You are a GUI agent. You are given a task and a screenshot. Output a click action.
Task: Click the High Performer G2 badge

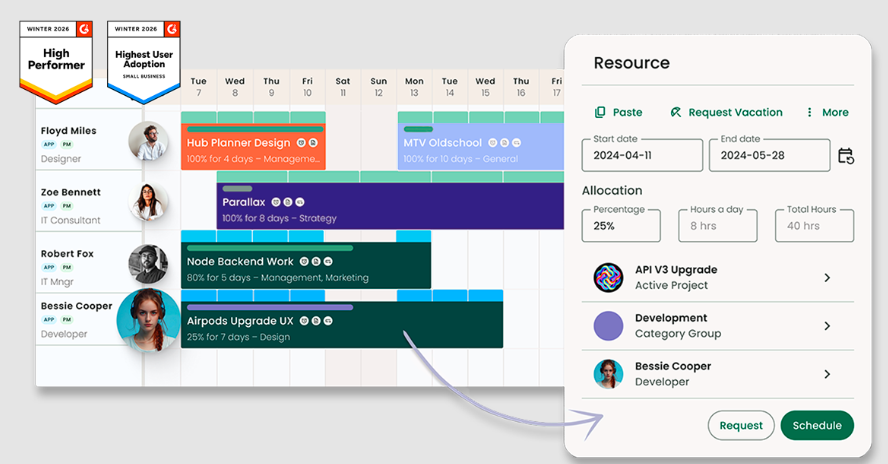[x=56, y=62]
